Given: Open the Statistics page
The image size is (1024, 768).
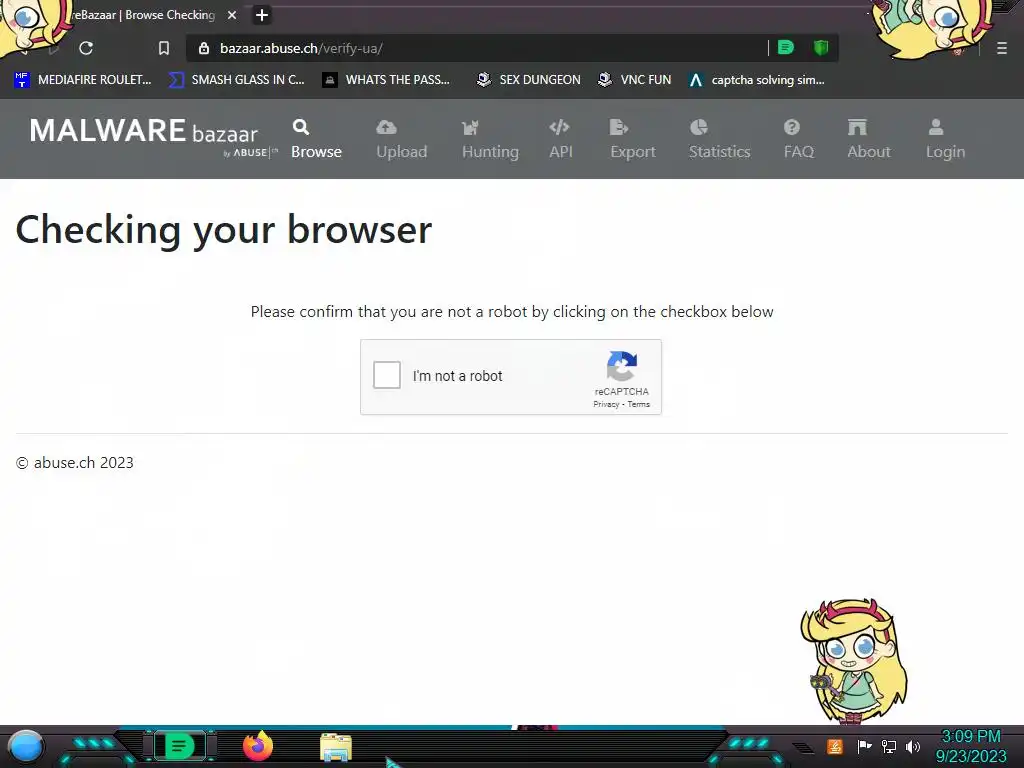Looking at the screenshot, I should click(x=720, y=139).
